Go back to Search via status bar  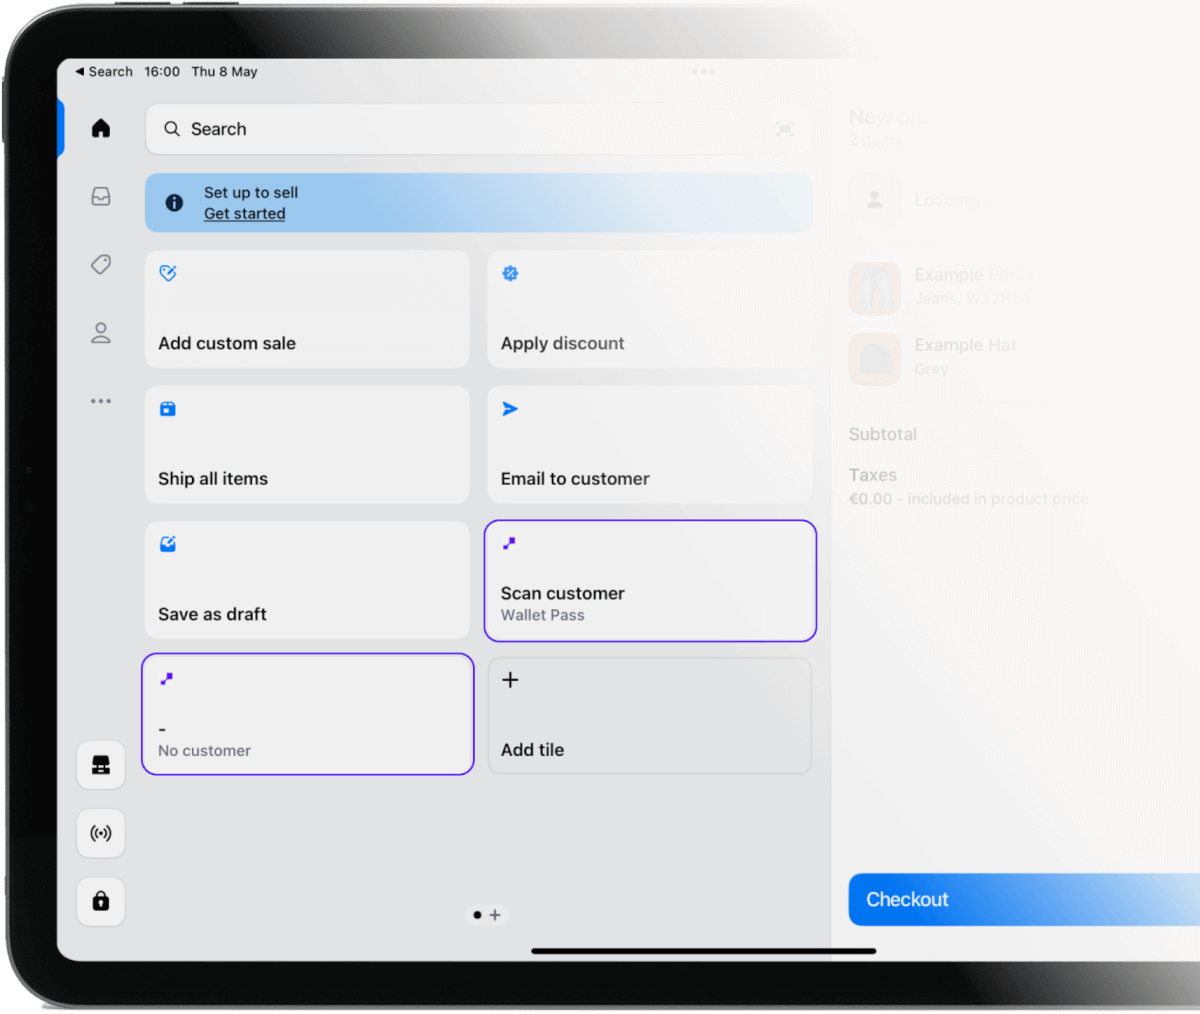104,72
